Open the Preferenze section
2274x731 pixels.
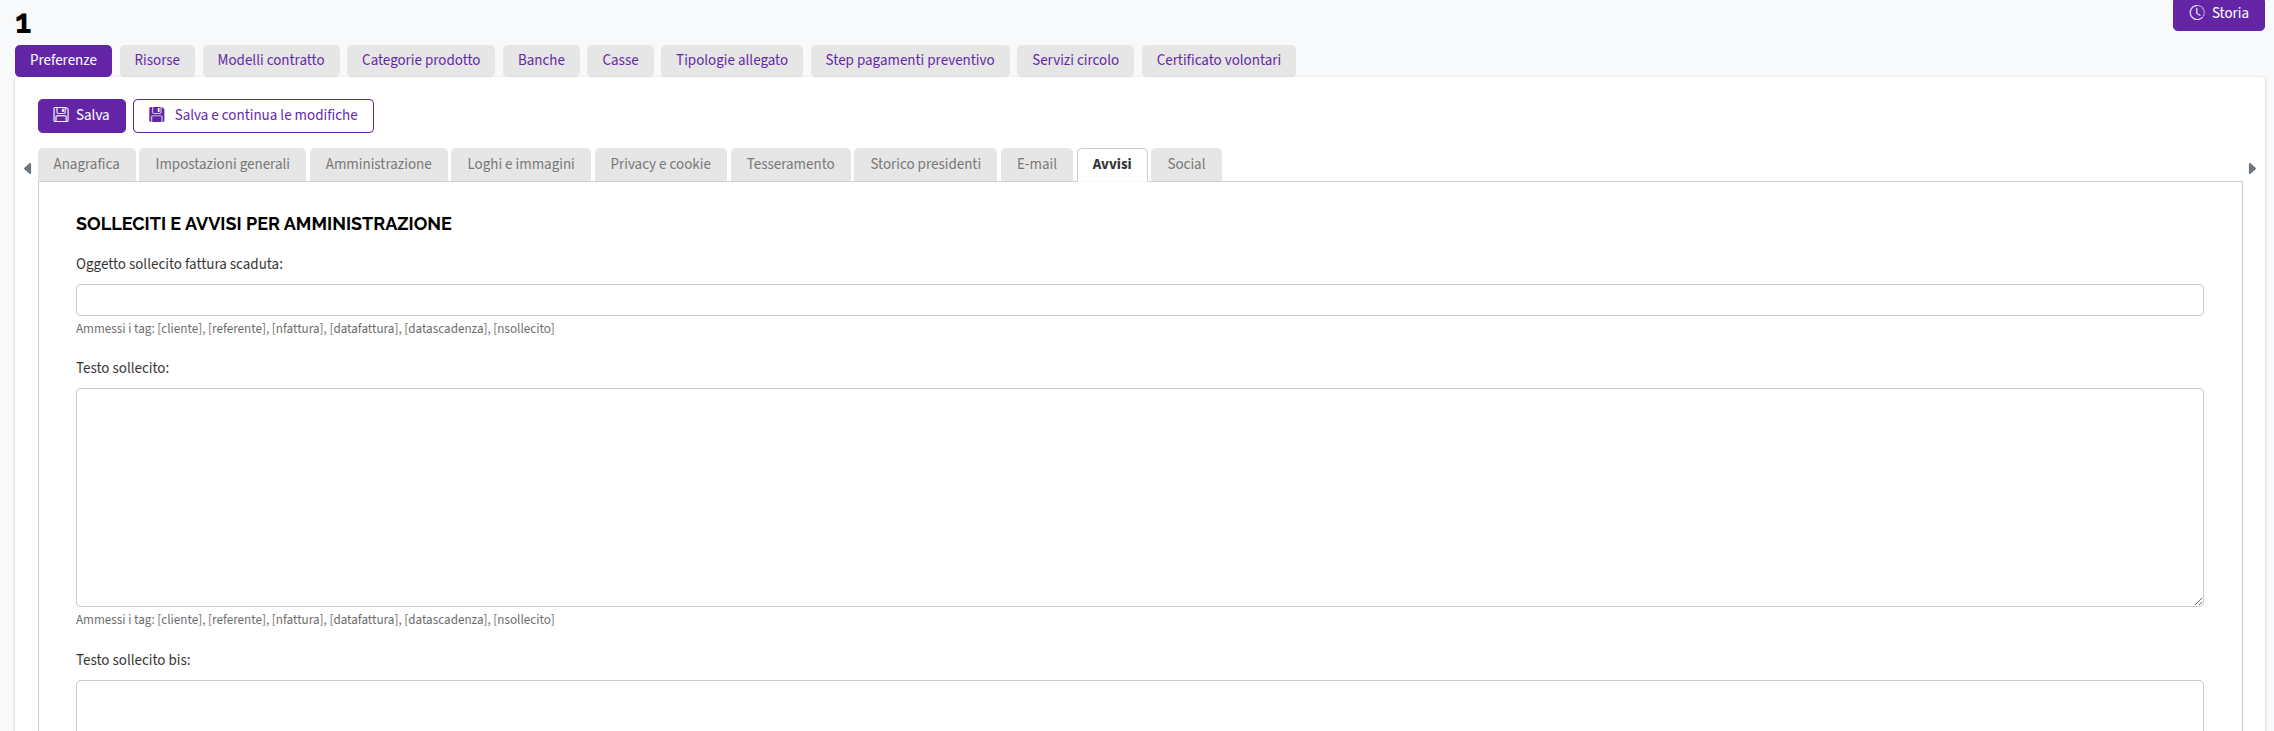point(63,60)
